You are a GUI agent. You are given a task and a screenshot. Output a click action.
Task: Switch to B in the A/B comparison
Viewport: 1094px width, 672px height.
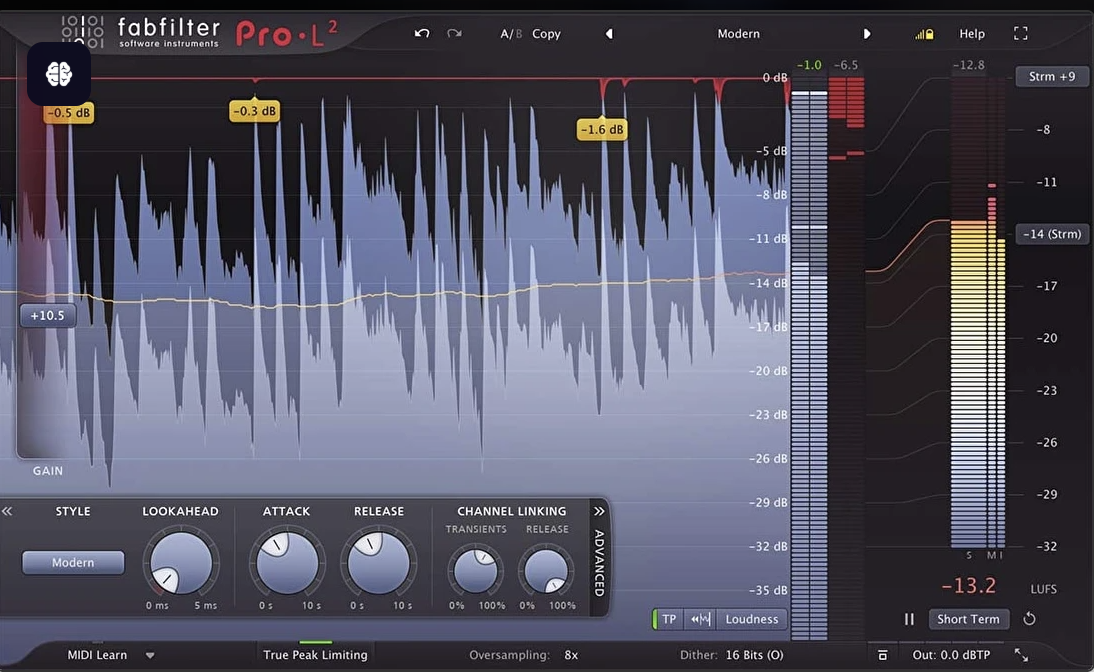pos(520,33)
